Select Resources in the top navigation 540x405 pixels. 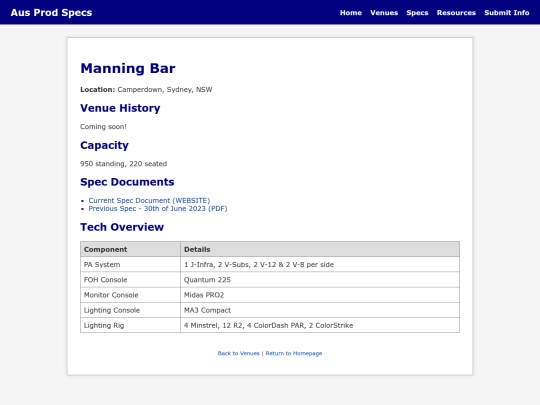(x=456, y=13)
